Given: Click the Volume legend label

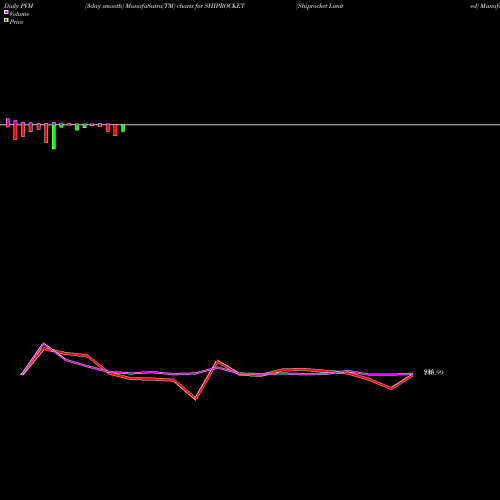Looking at the screenshot, I should [19, 14].
